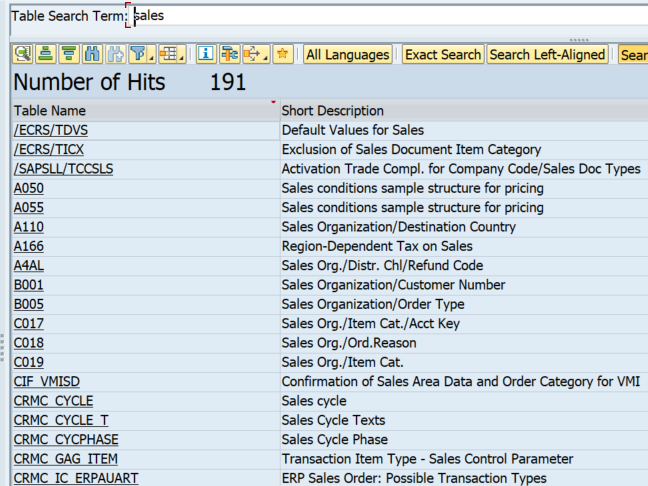
Task: Enable Exact Search mode
Action: pyautogui.click(x=443, y=55)
